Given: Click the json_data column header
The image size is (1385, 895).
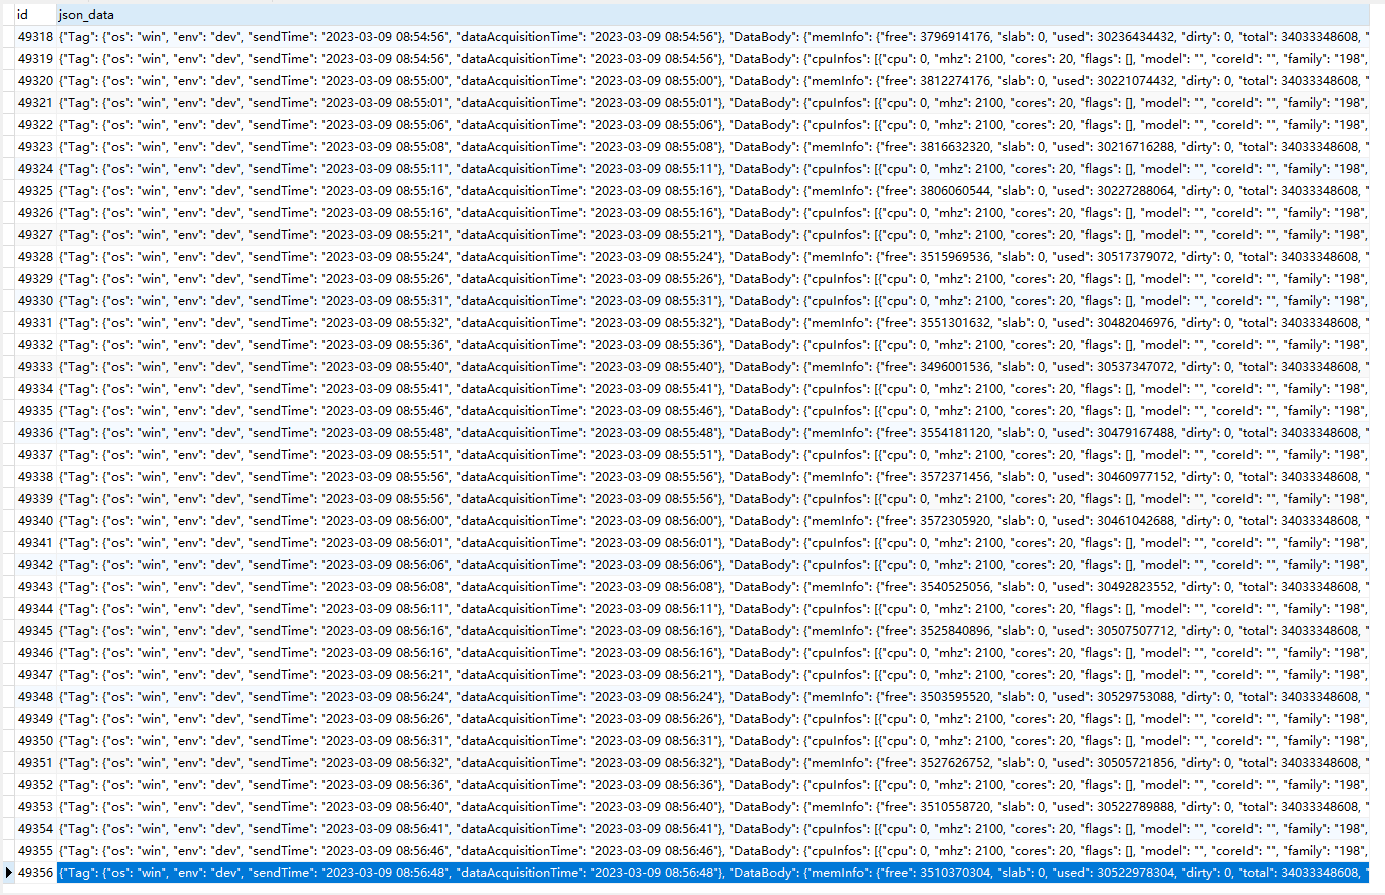Looking at the screenshot, I should (x=712, y=15).
